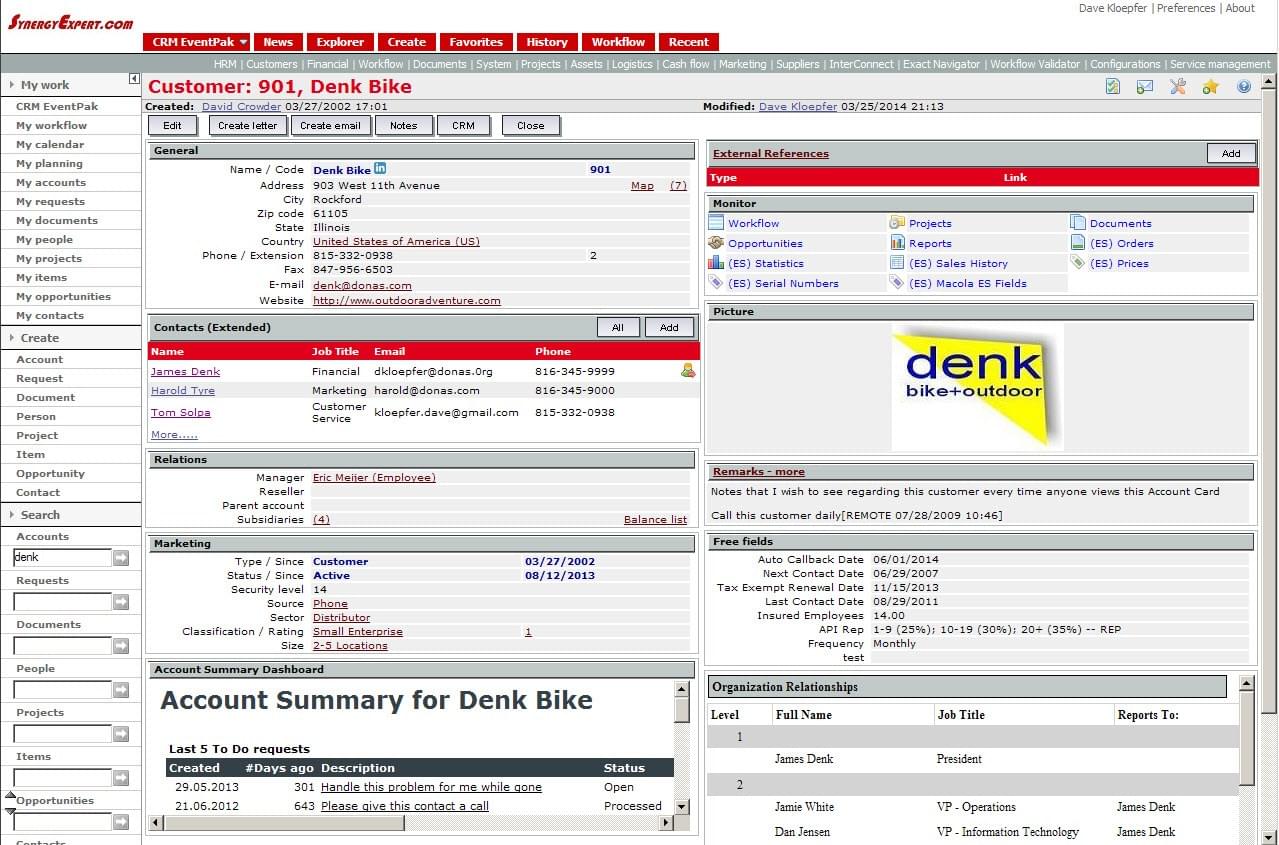Open the Create top menu
Screen dimensions: 1279x845
(x=407, y=42)
